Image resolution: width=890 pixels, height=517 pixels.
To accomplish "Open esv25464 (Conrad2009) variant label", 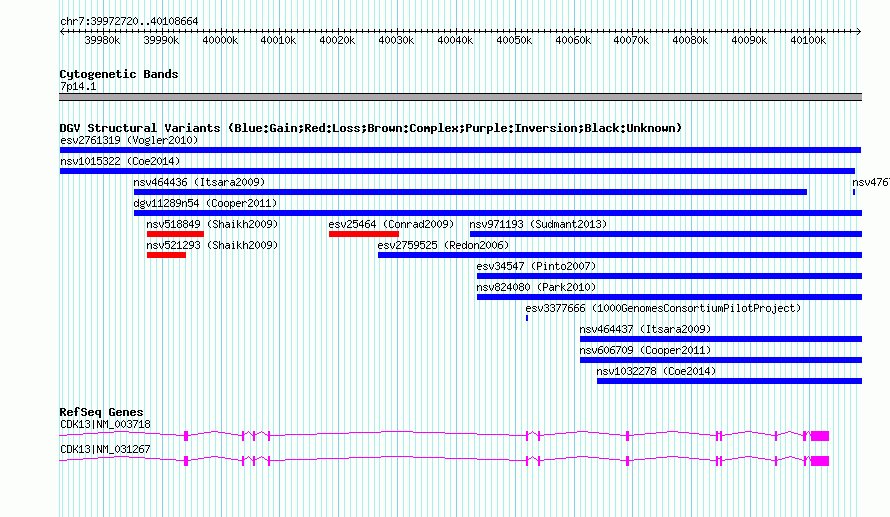I will tap(392, 224).
